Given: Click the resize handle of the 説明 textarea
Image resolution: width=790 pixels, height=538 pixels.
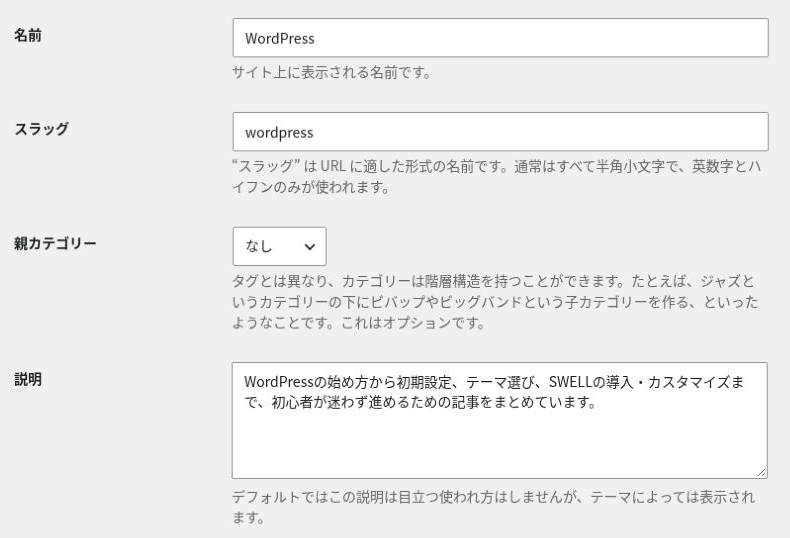Looking at the screenshot, I should pyautogui.click(x=761, y=473).
